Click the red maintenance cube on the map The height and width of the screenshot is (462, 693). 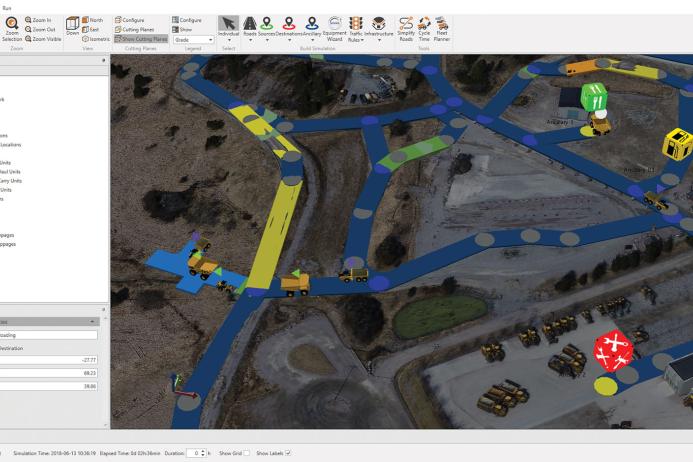(611, 349)
